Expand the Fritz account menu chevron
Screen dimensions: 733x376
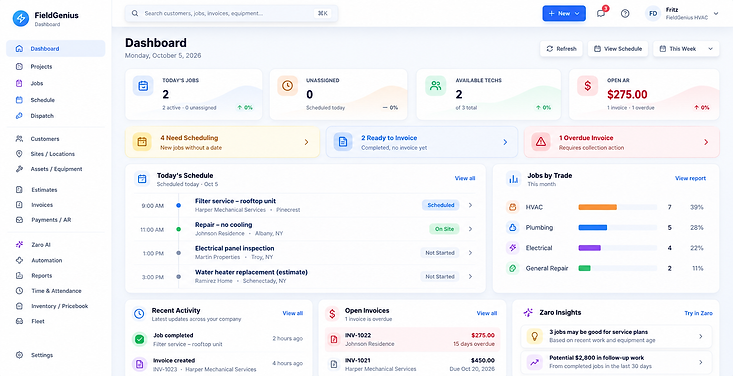click(x=716, y=14)
